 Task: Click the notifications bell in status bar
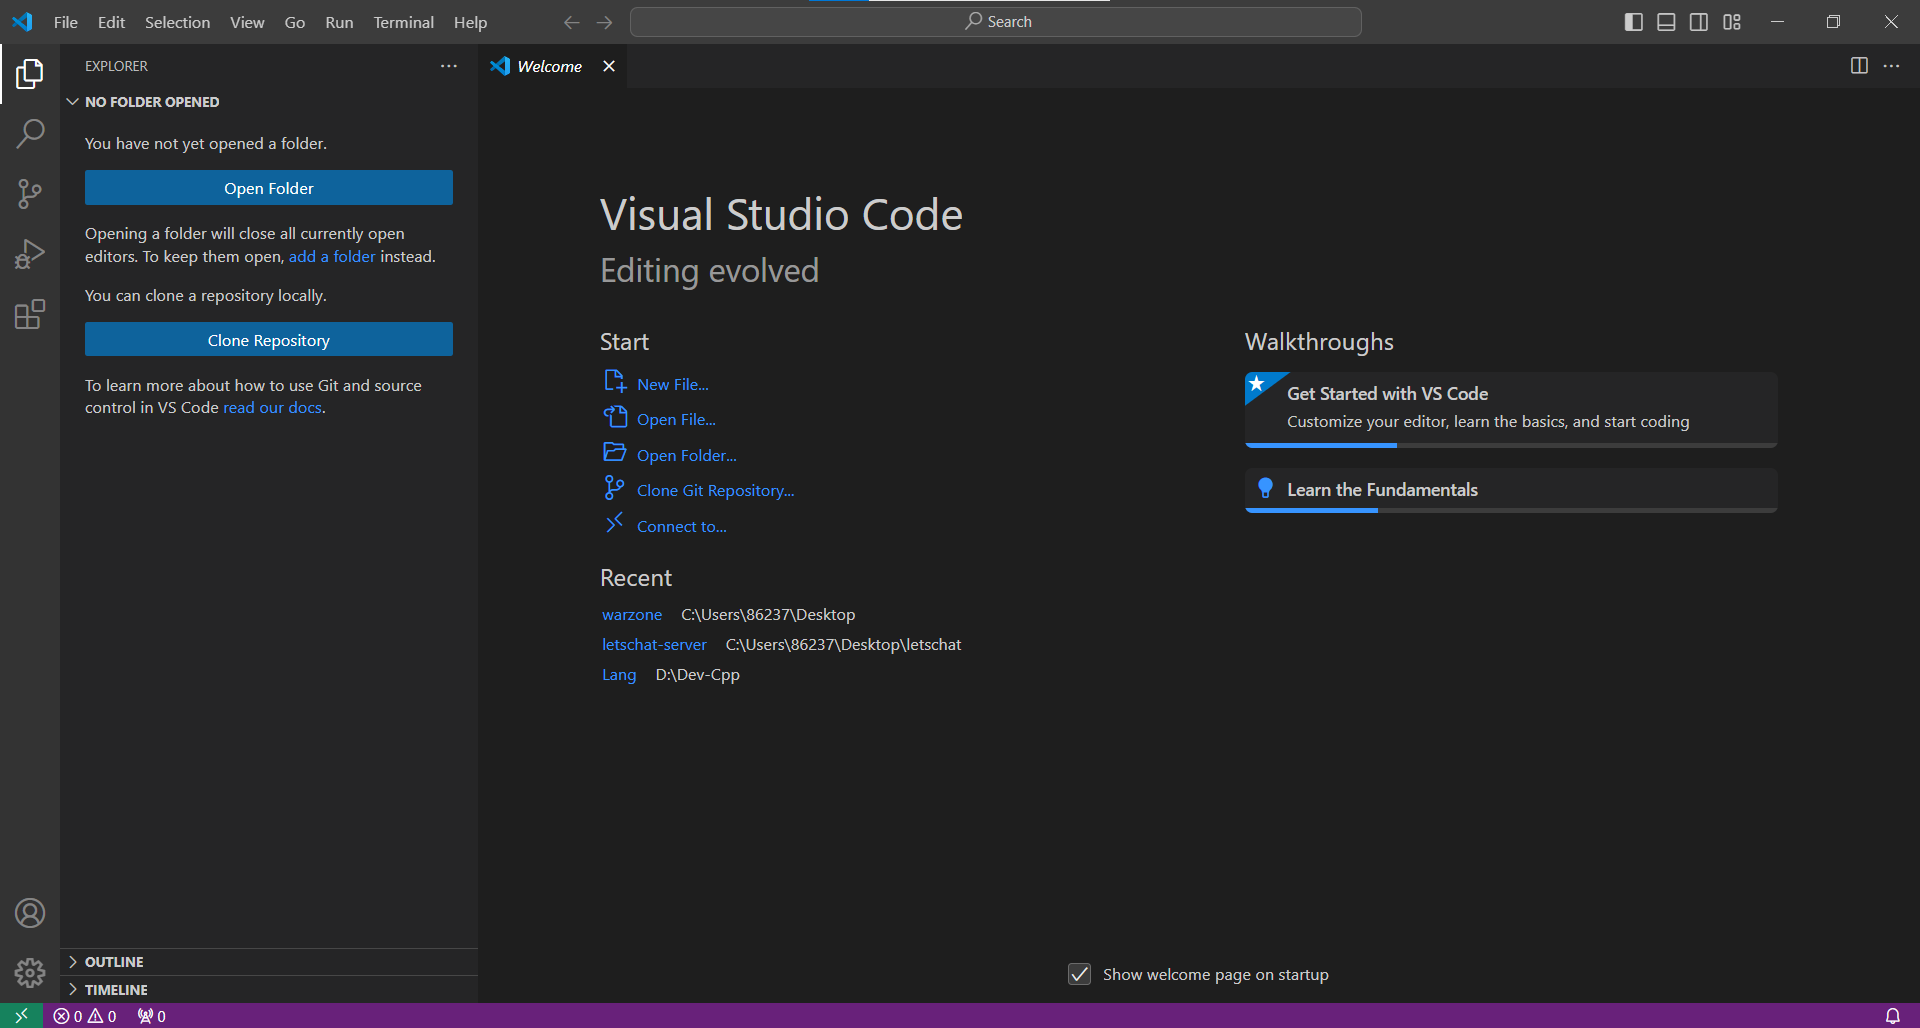[x=1892, y=1016]
